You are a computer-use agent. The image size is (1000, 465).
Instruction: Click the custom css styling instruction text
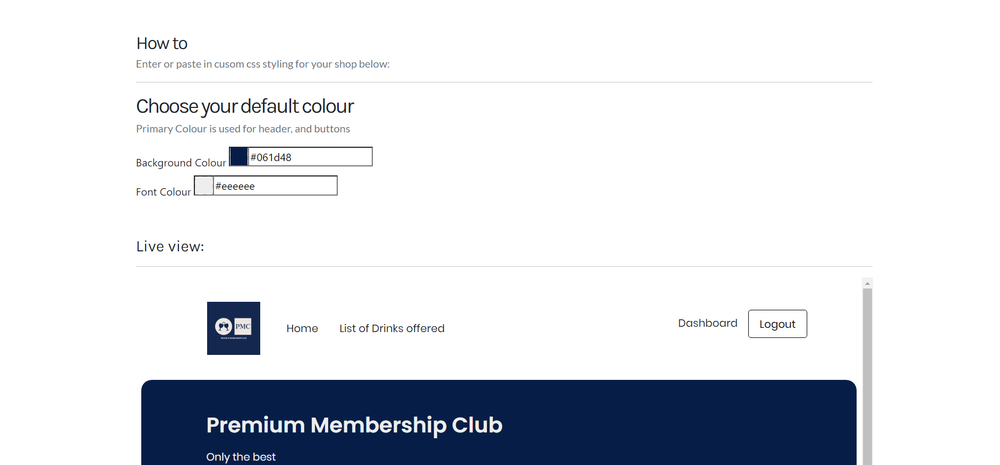point(263,64)
